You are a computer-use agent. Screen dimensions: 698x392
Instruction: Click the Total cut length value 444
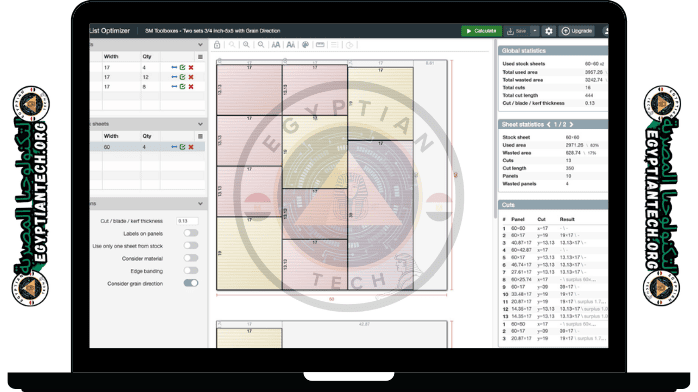589,95
